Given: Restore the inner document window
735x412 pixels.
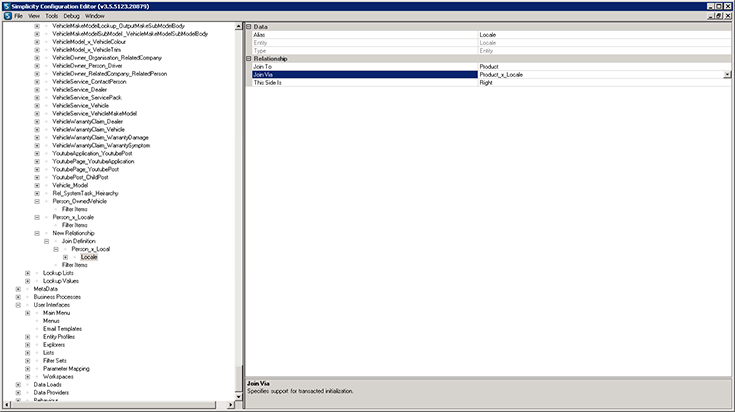Looking at the screenshot, I should (x=717, y=16).
